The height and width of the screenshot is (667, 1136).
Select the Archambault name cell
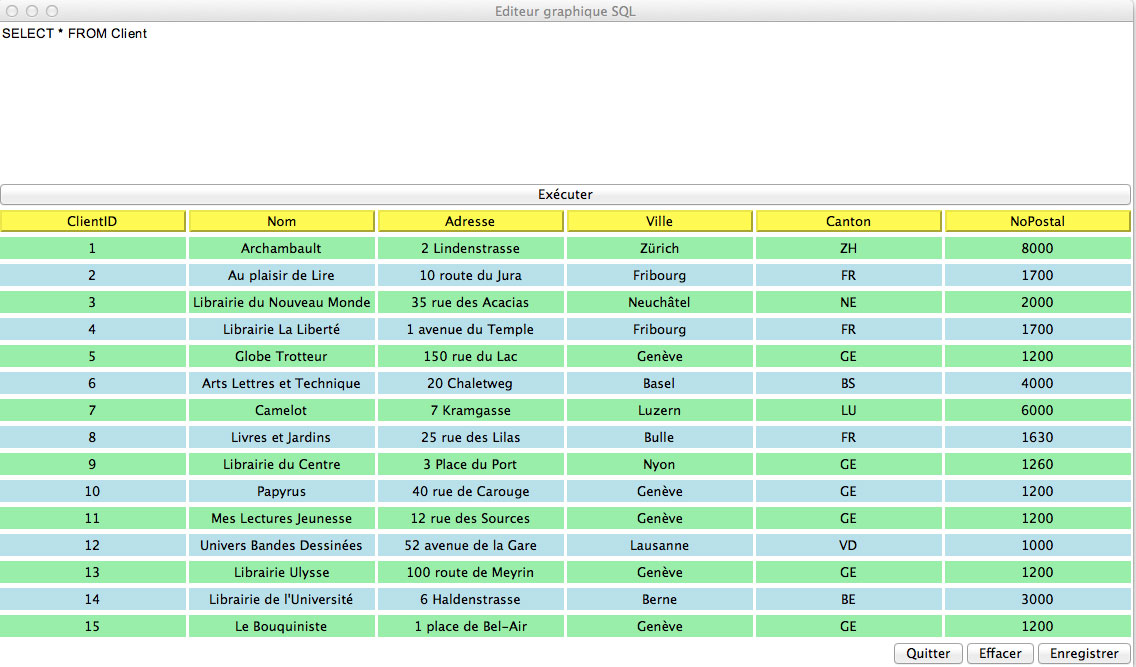282,248
